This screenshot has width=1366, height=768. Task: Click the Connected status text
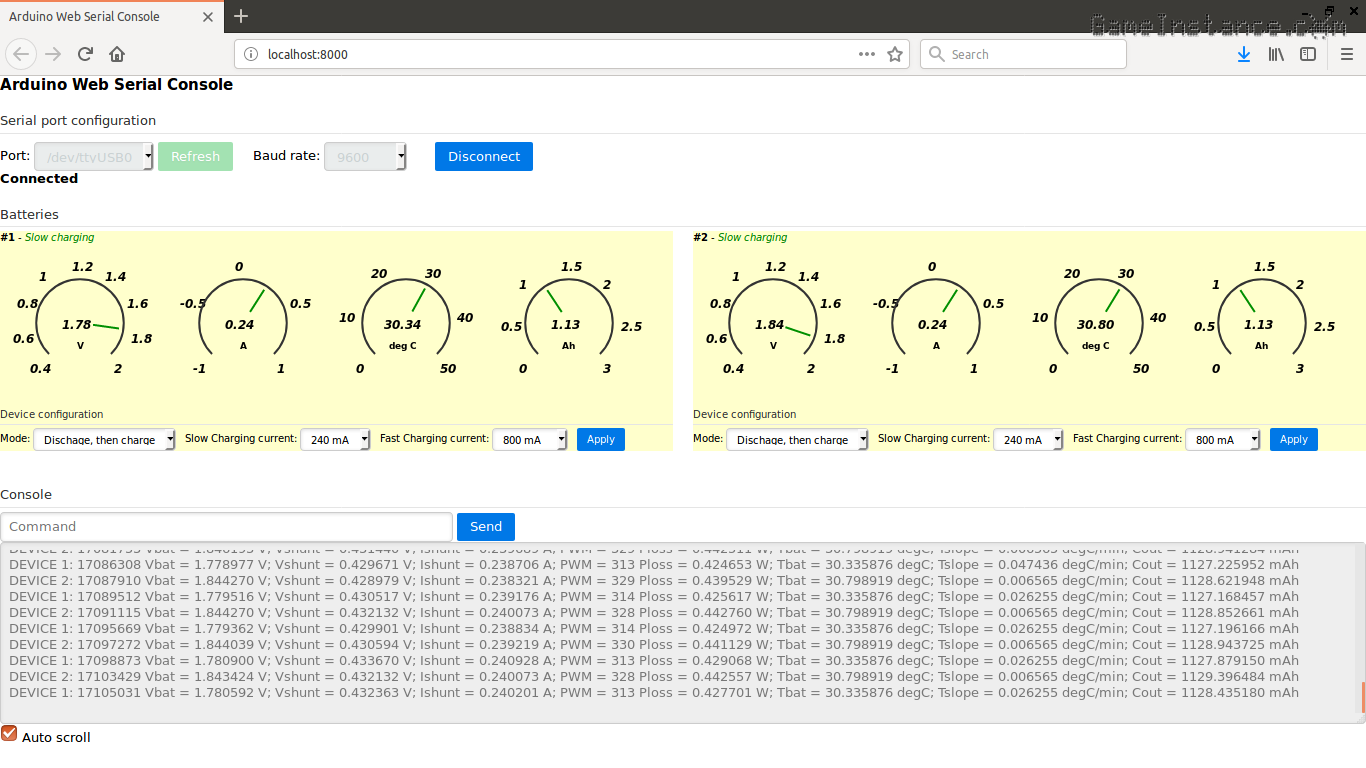tap(39, 179)
